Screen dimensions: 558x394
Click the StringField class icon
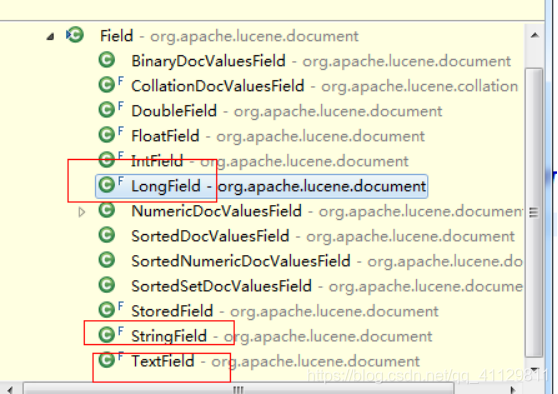107,335
